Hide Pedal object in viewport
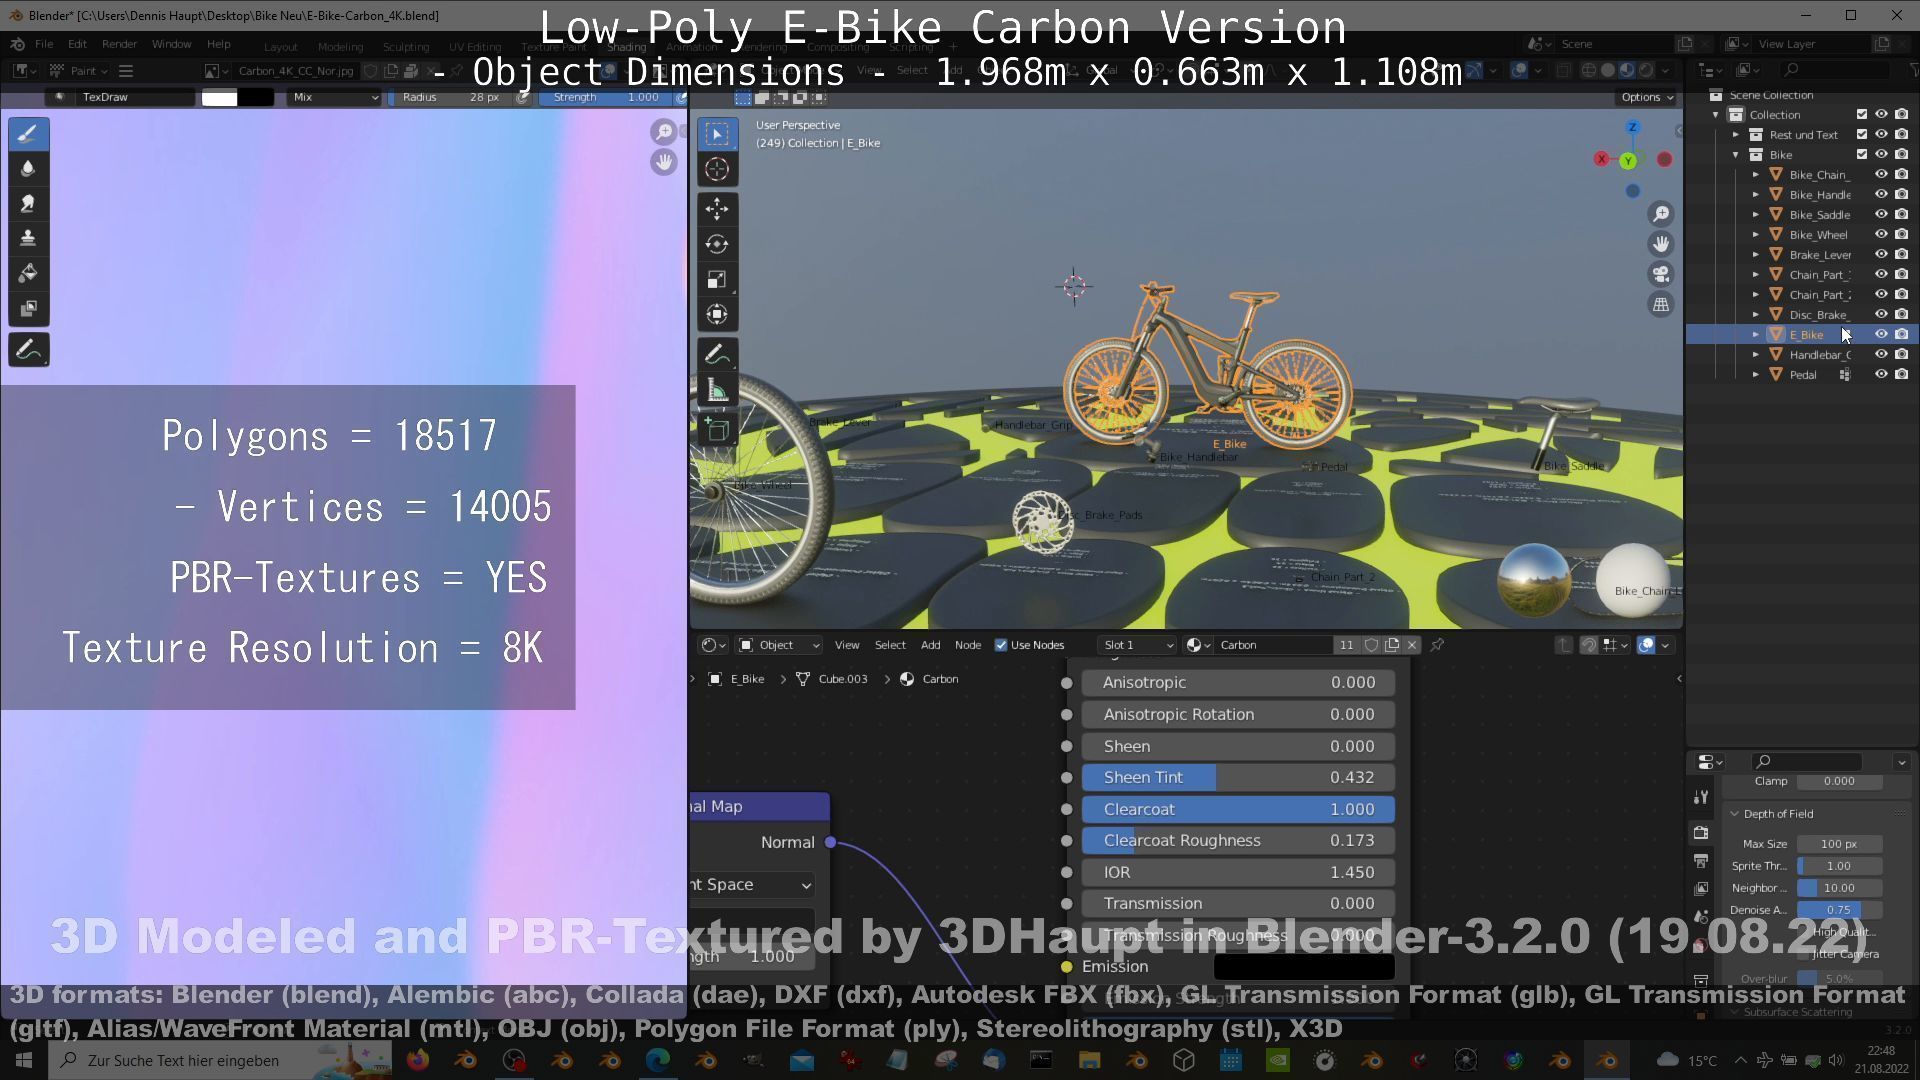This screenshot has height=1080, width=1920. tap(1881, 375)
